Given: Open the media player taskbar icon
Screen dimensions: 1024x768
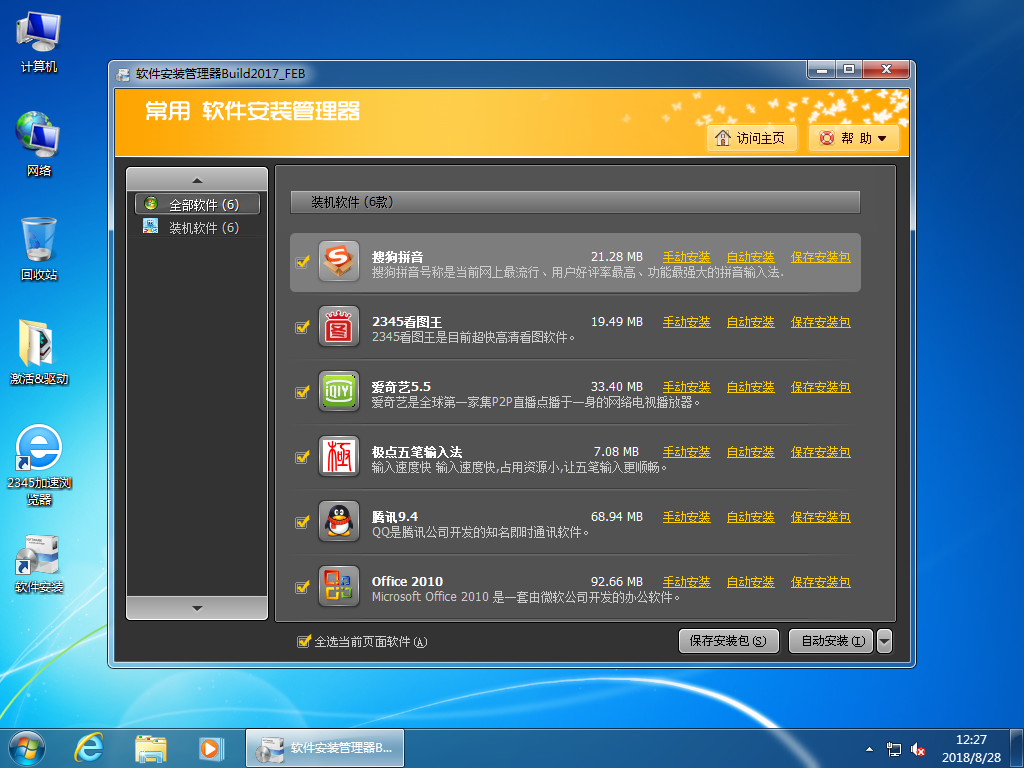Looking at the screenshot, I should pos(211,748).
